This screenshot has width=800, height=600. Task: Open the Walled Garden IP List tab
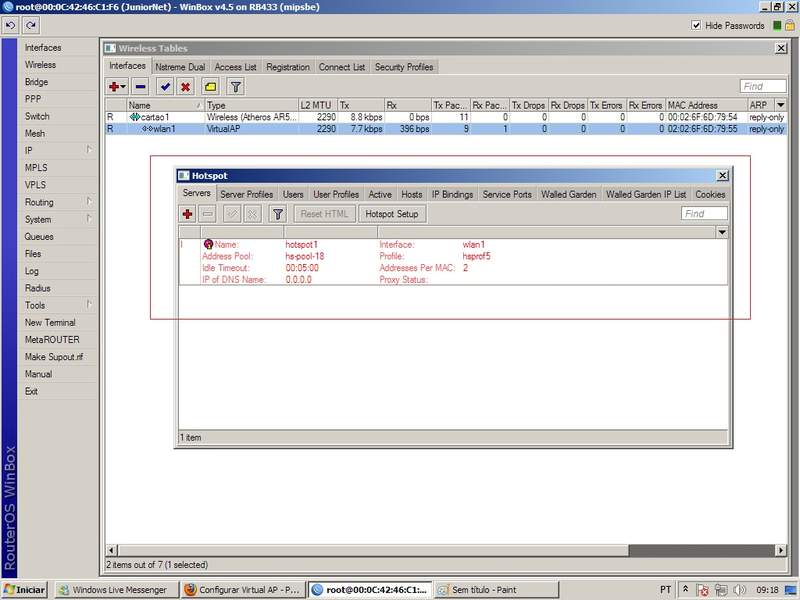(646, 194)
